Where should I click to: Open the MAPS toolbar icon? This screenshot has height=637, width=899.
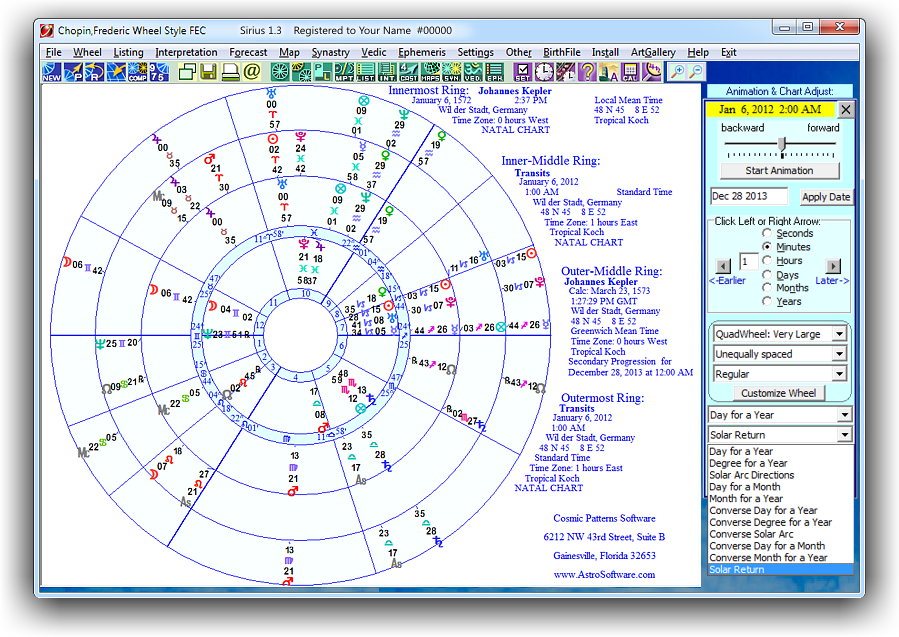430,72
